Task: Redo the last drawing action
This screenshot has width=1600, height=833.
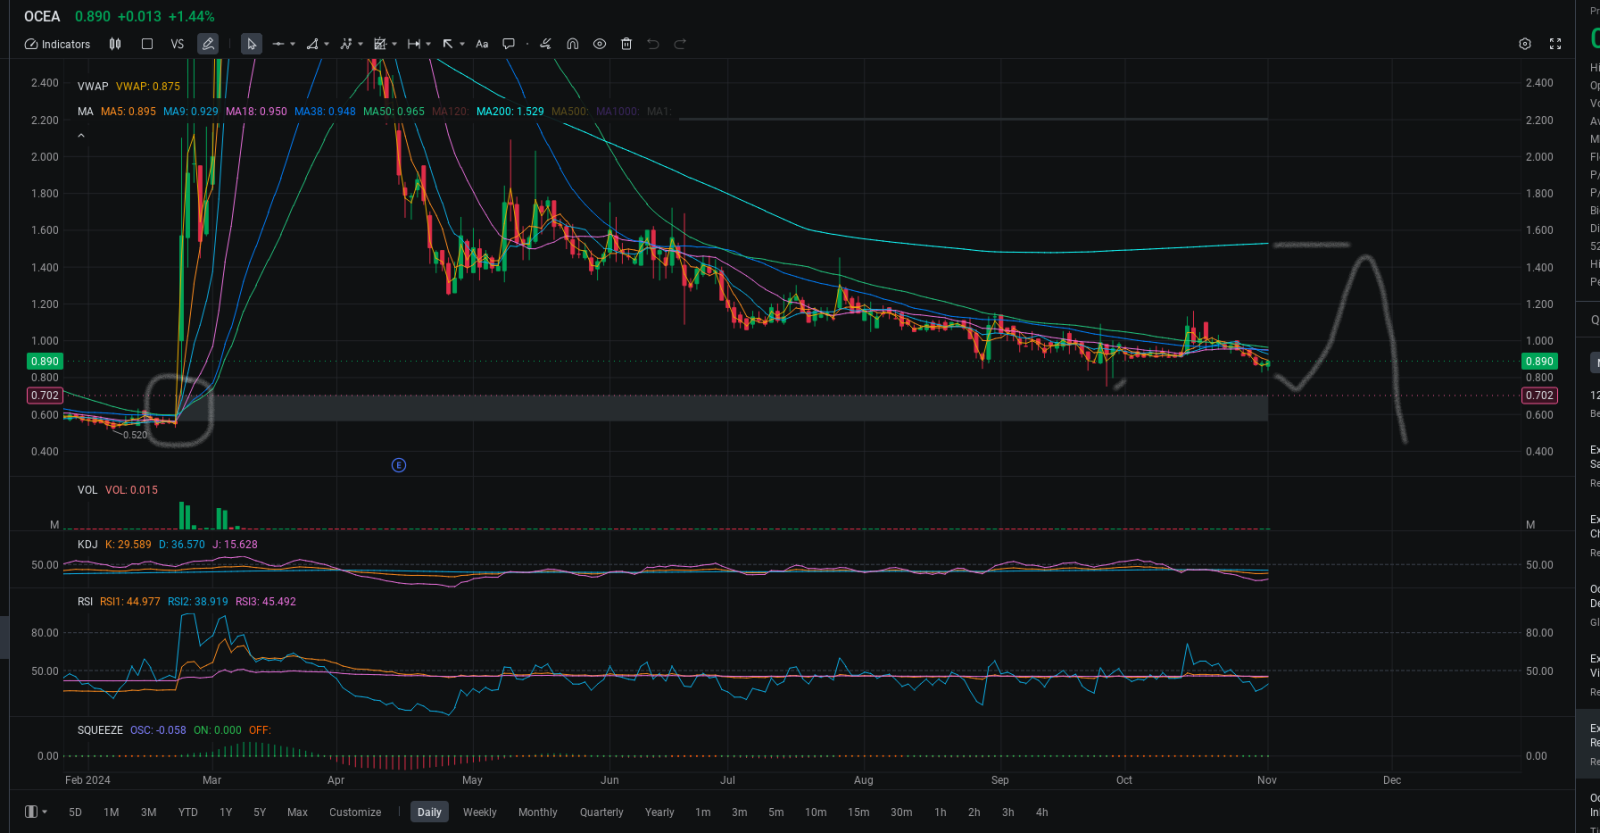Action: [680, 44]
